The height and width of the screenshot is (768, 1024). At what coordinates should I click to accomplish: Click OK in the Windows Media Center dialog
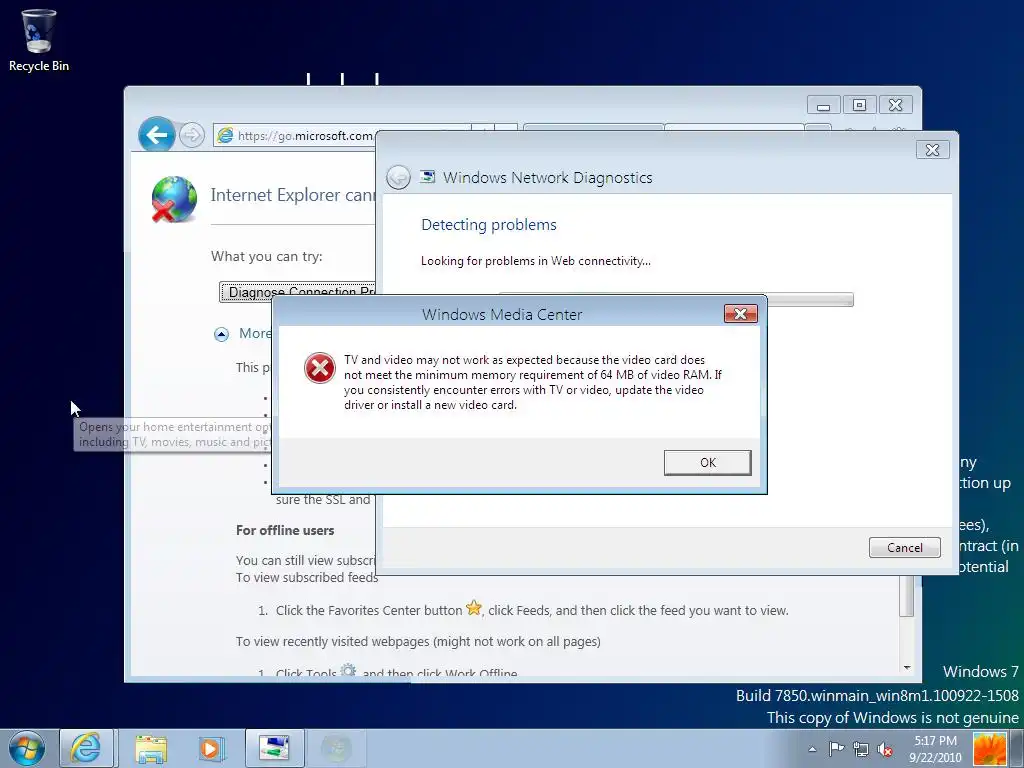coord(707,462)
